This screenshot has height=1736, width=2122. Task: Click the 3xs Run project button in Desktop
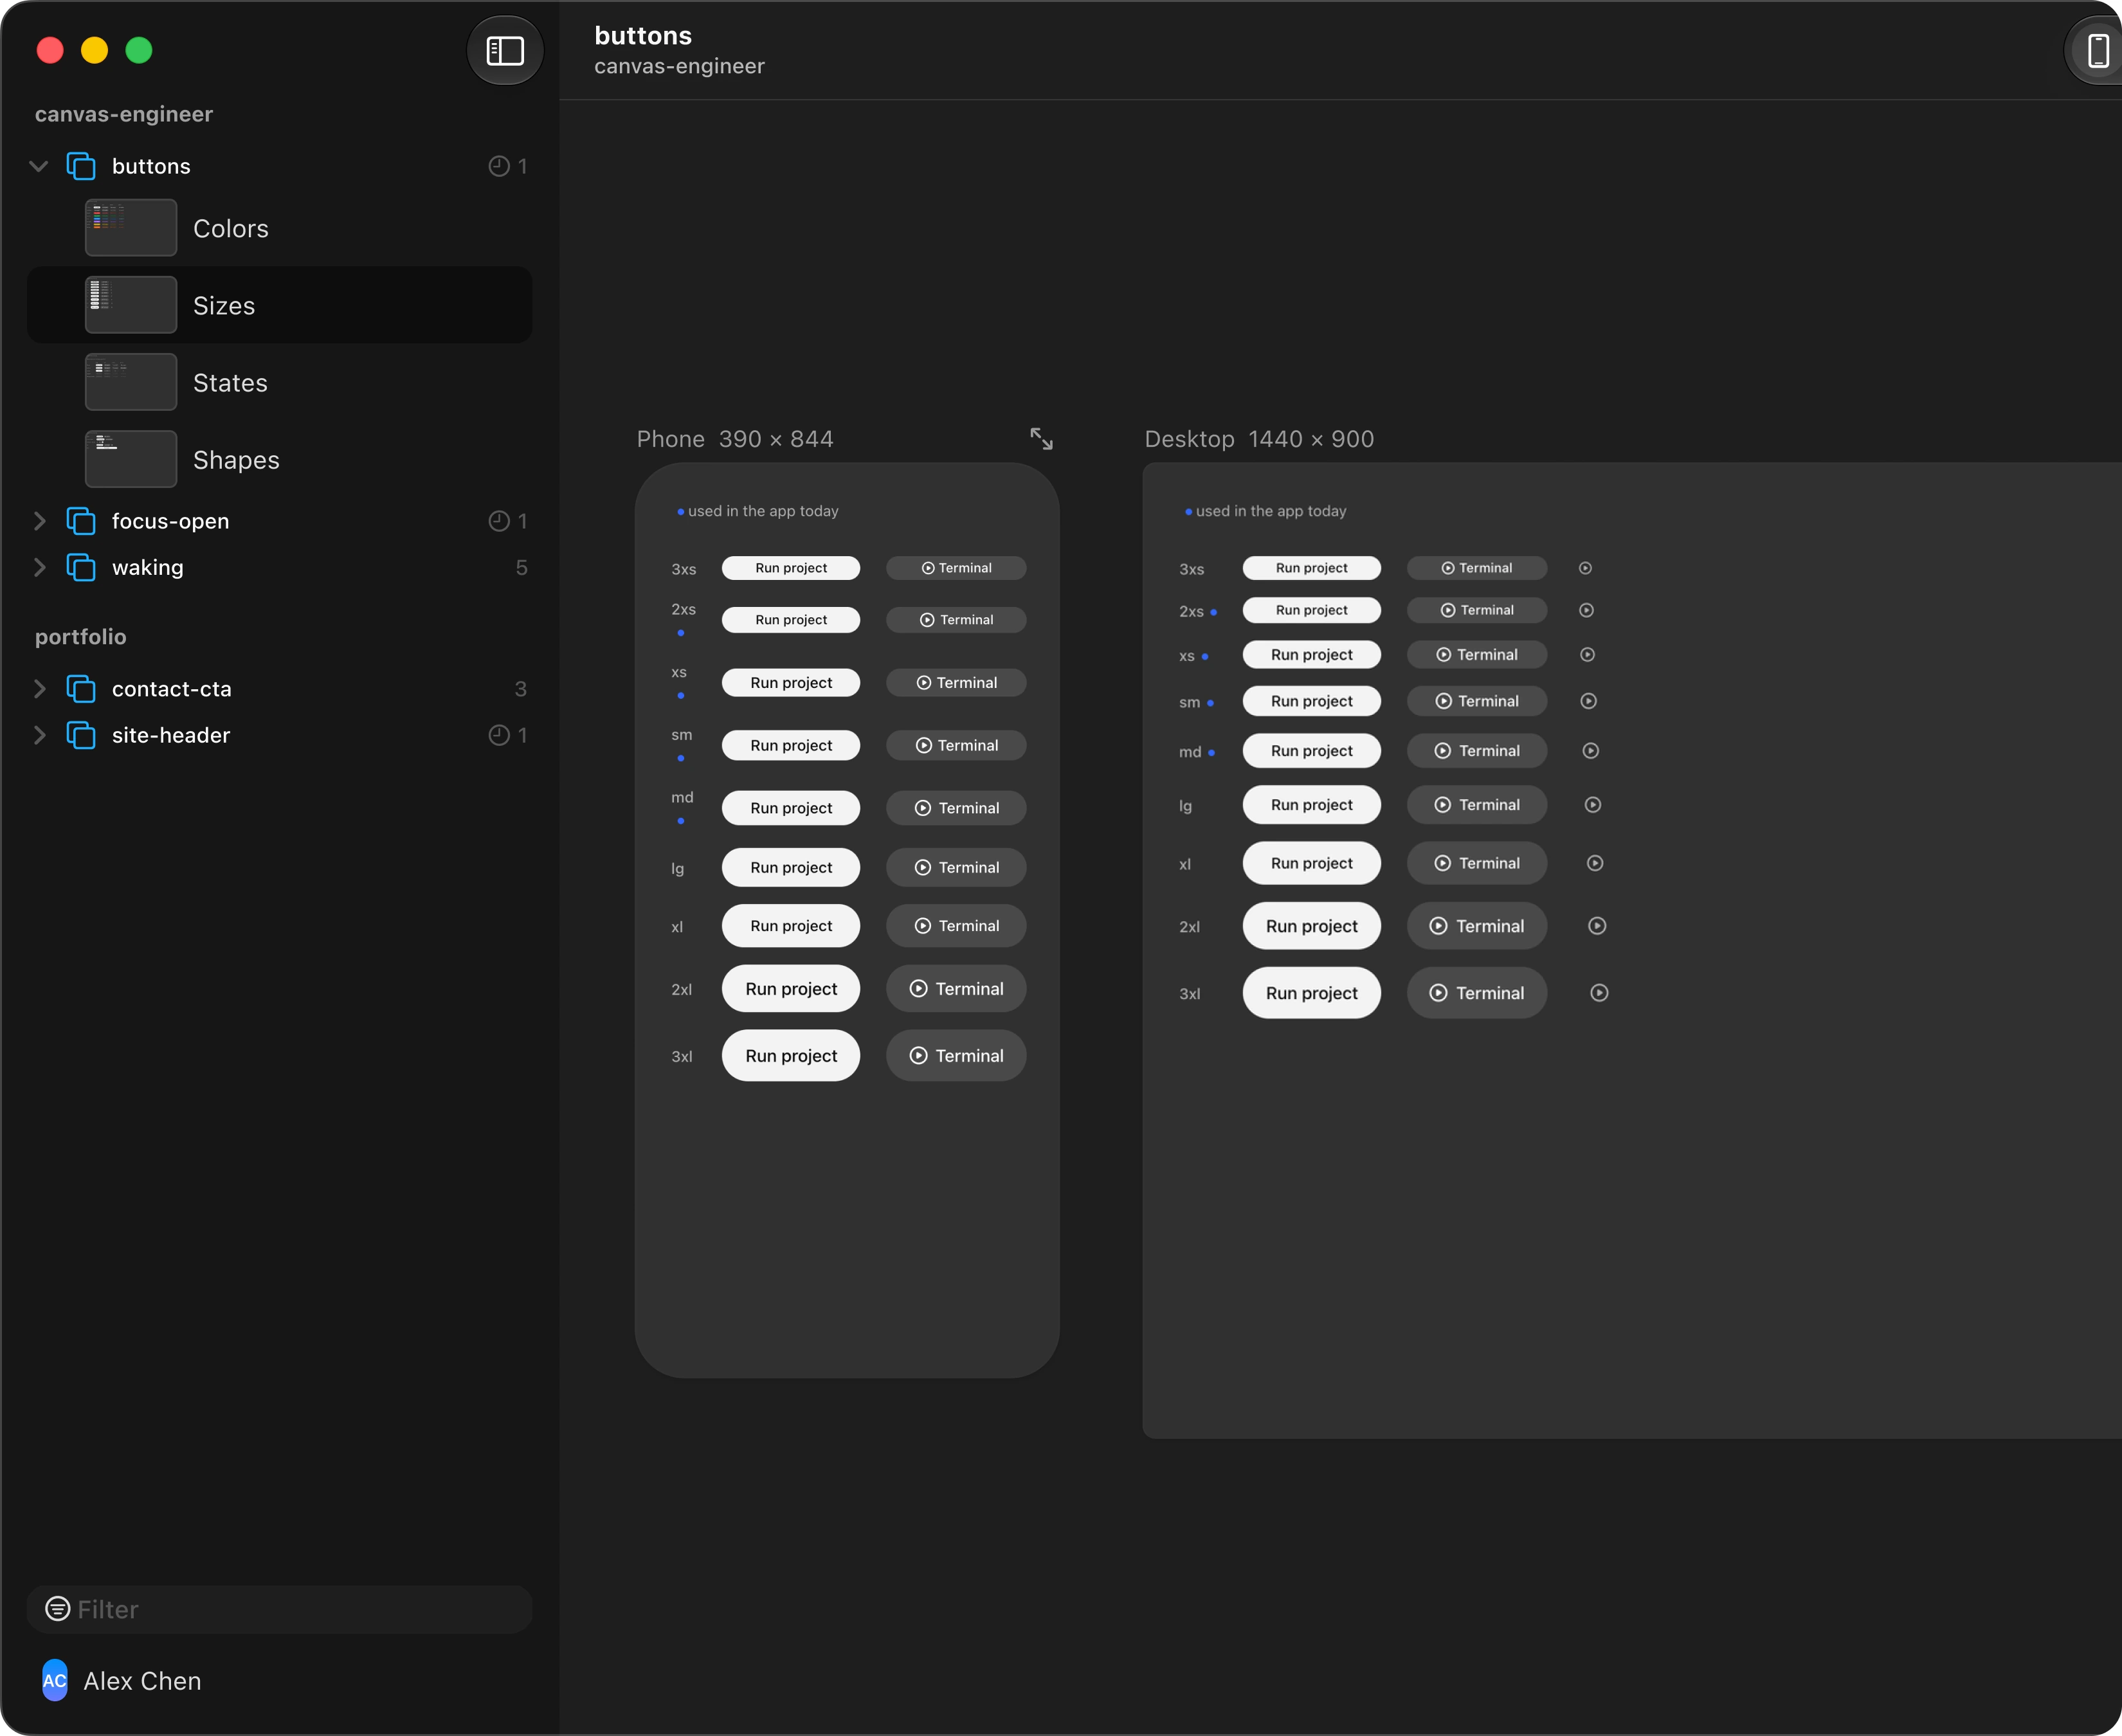tap(1312, 568)
